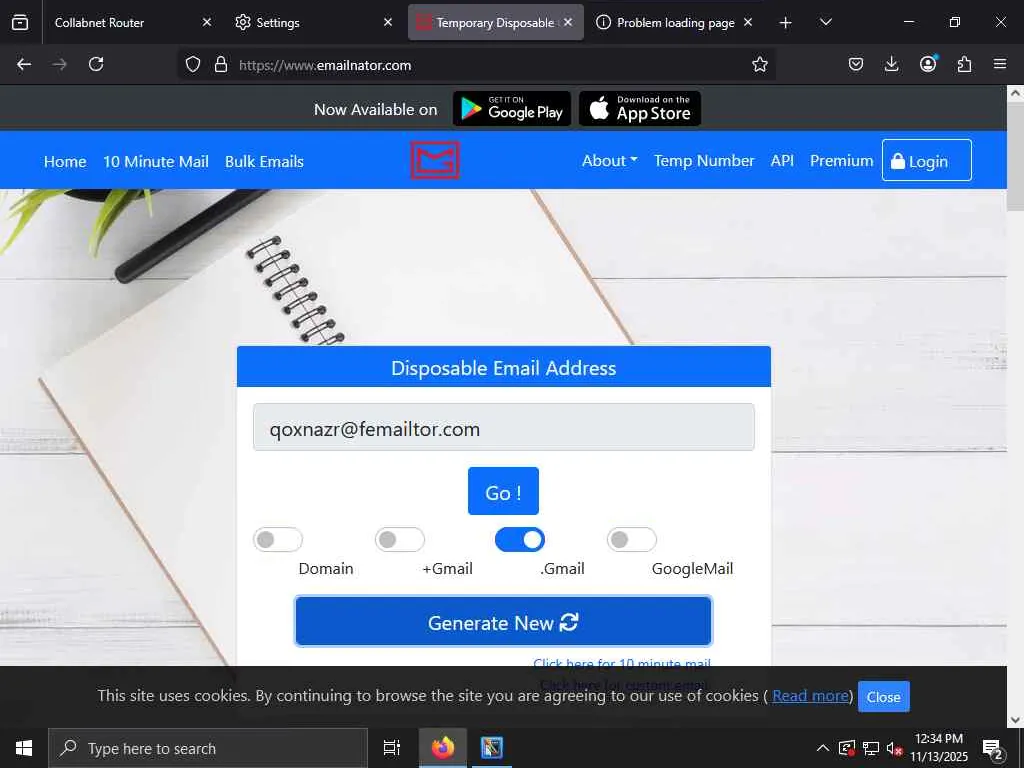Click Firefox icon in the taskbar
This screenshot has height=768, width=1024.
[443, 748]
